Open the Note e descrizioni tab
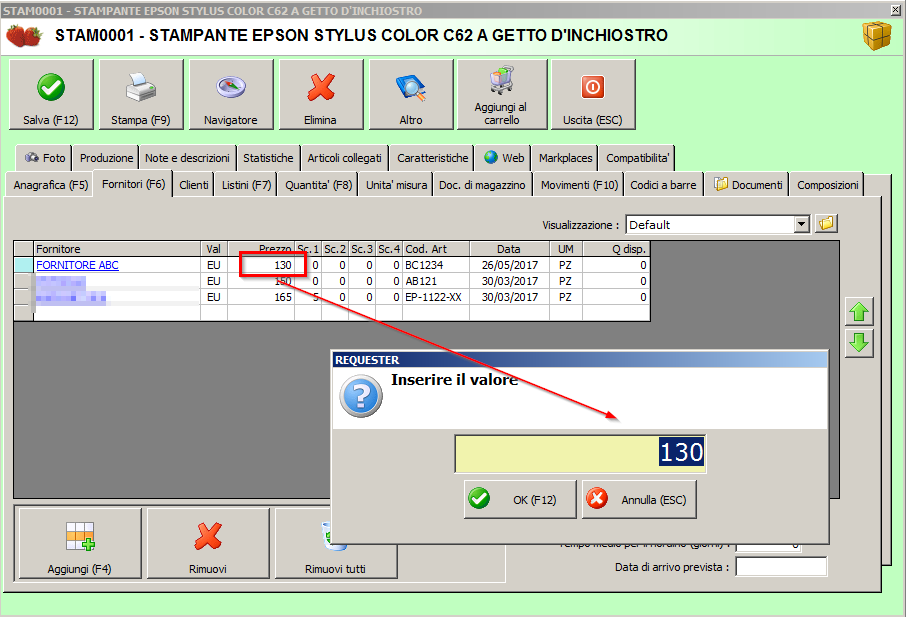906x617 pixels. pyautogui.click(x=187, y=158)
